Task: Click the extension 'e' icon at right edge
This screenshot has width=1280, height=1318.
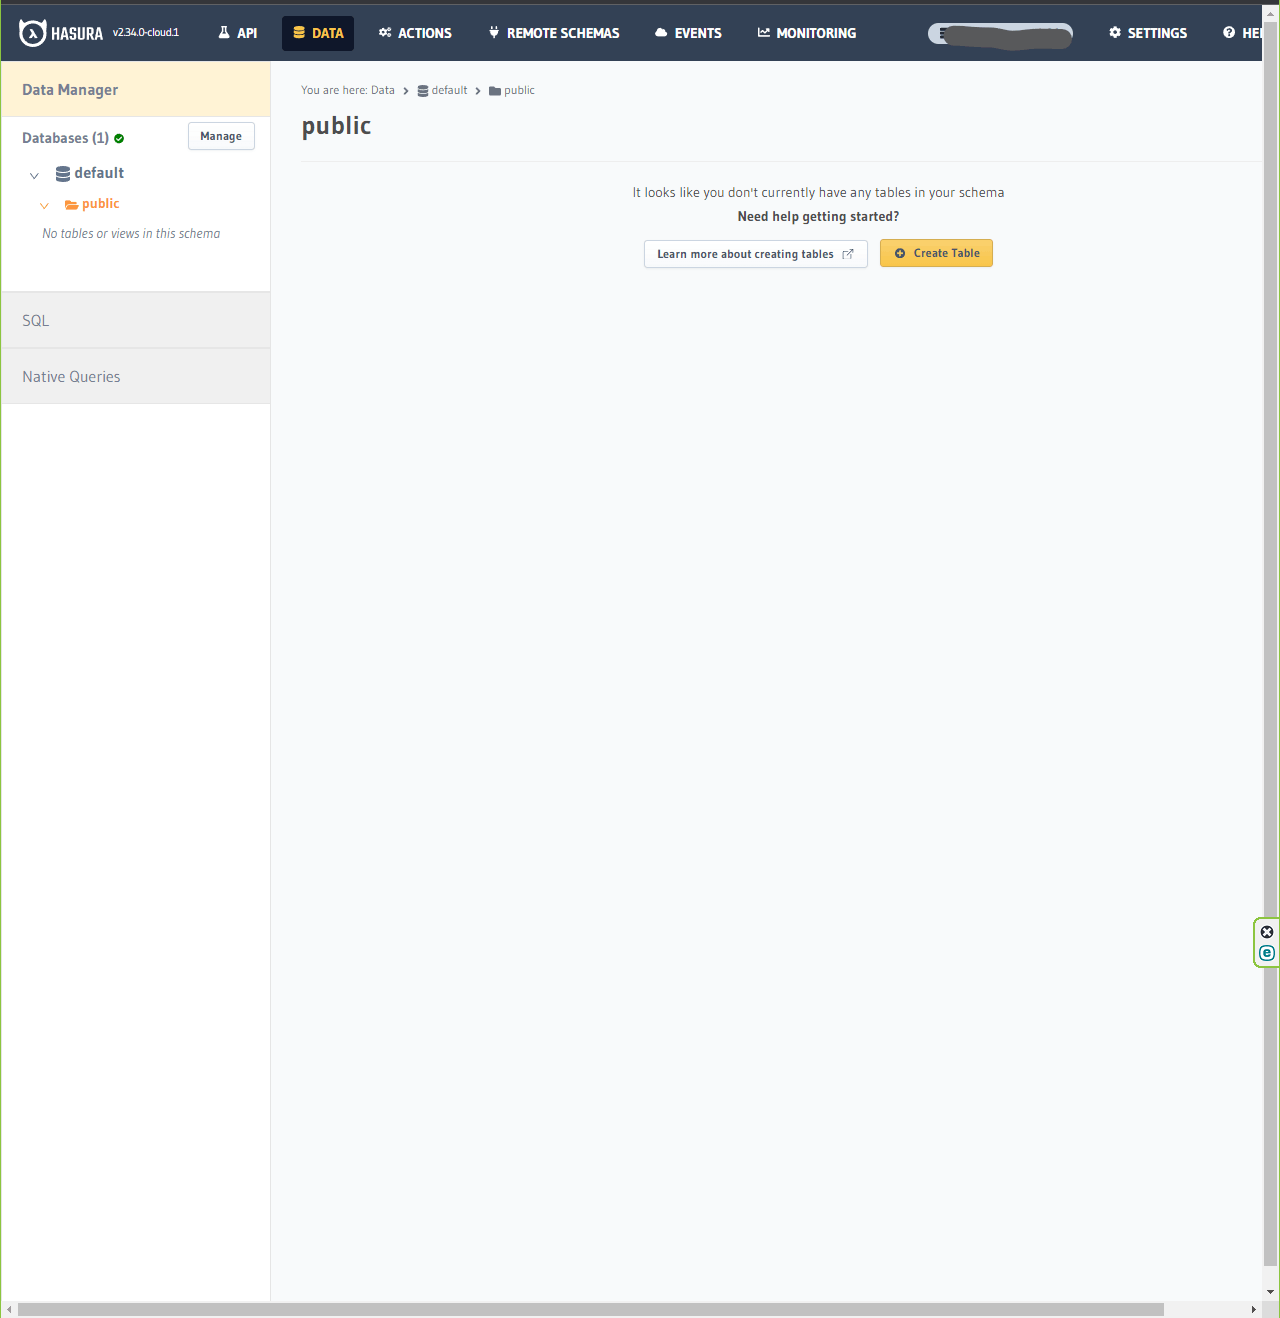Action: click(1267, 953)
